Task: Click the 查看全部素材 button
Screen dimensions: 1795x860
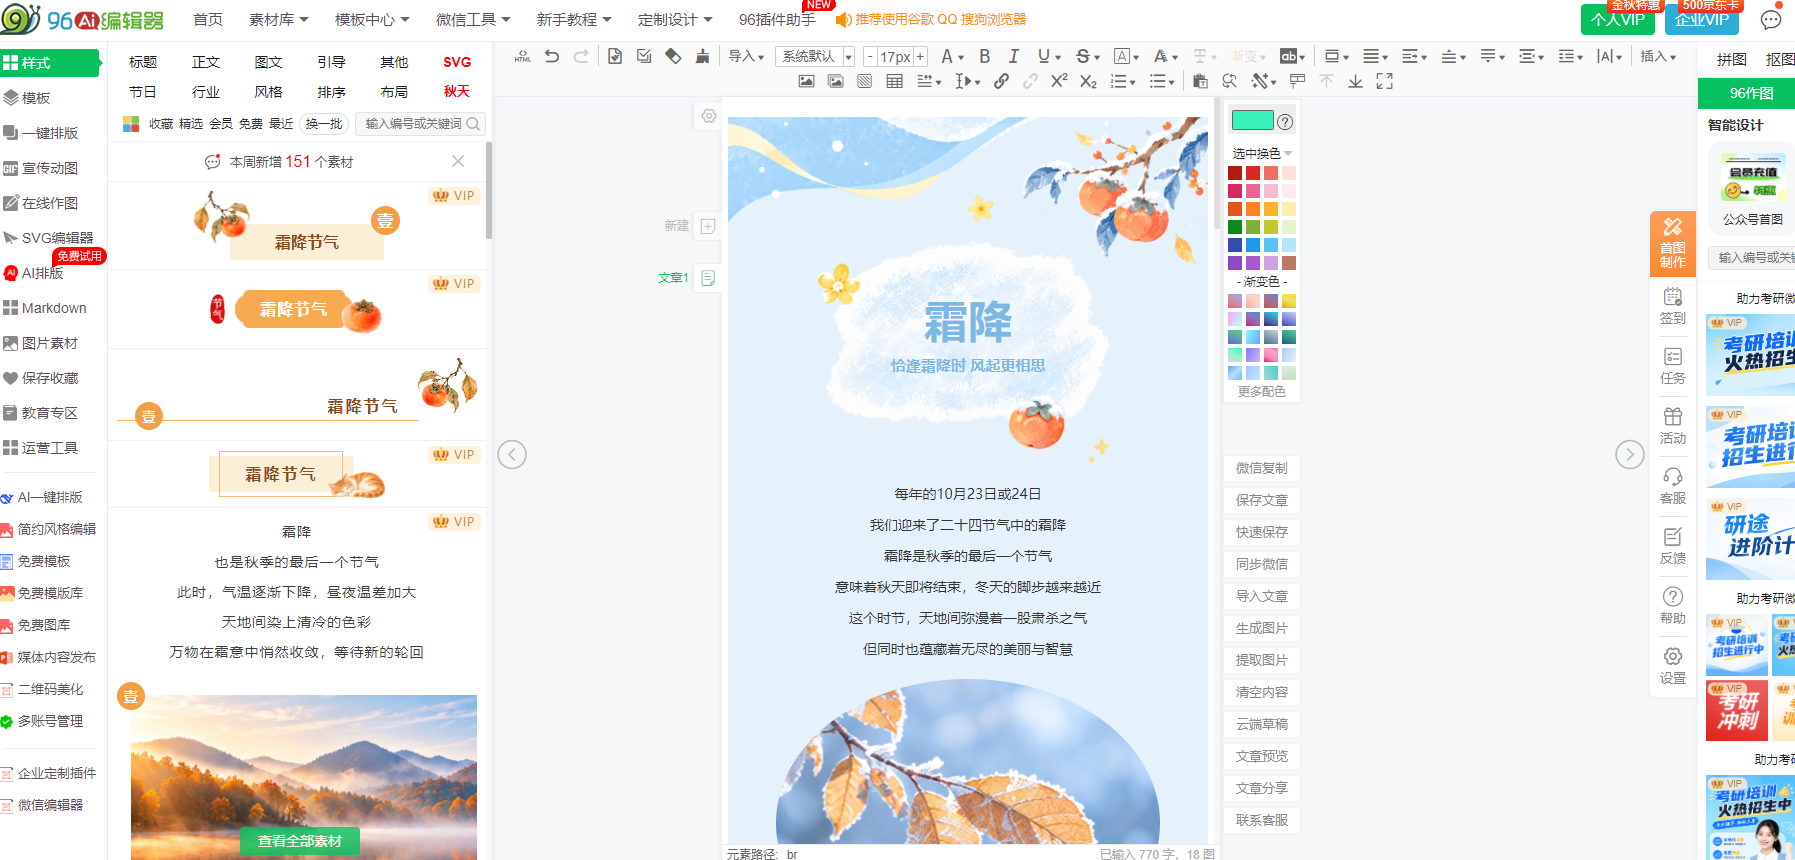Action: coord(300,841)
